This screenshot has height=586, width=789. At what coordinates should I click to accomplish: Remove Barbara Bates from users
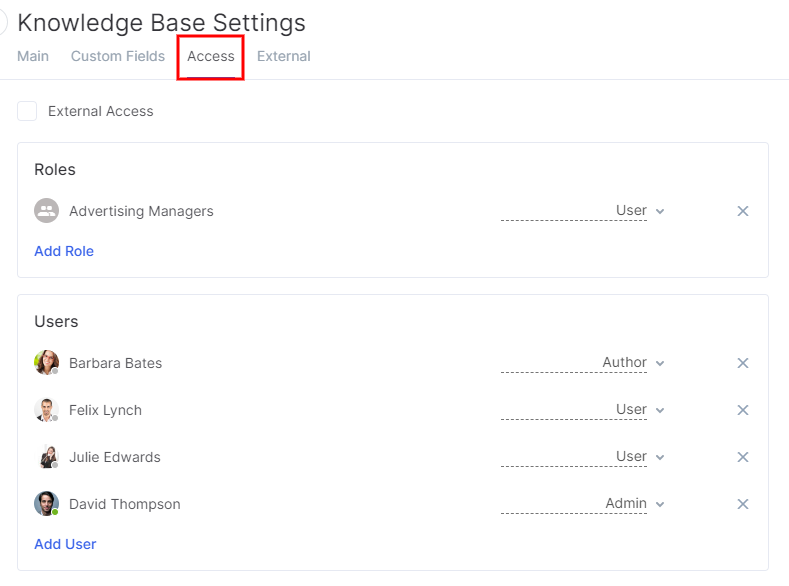pyautogui.click(x=742, y=363)
